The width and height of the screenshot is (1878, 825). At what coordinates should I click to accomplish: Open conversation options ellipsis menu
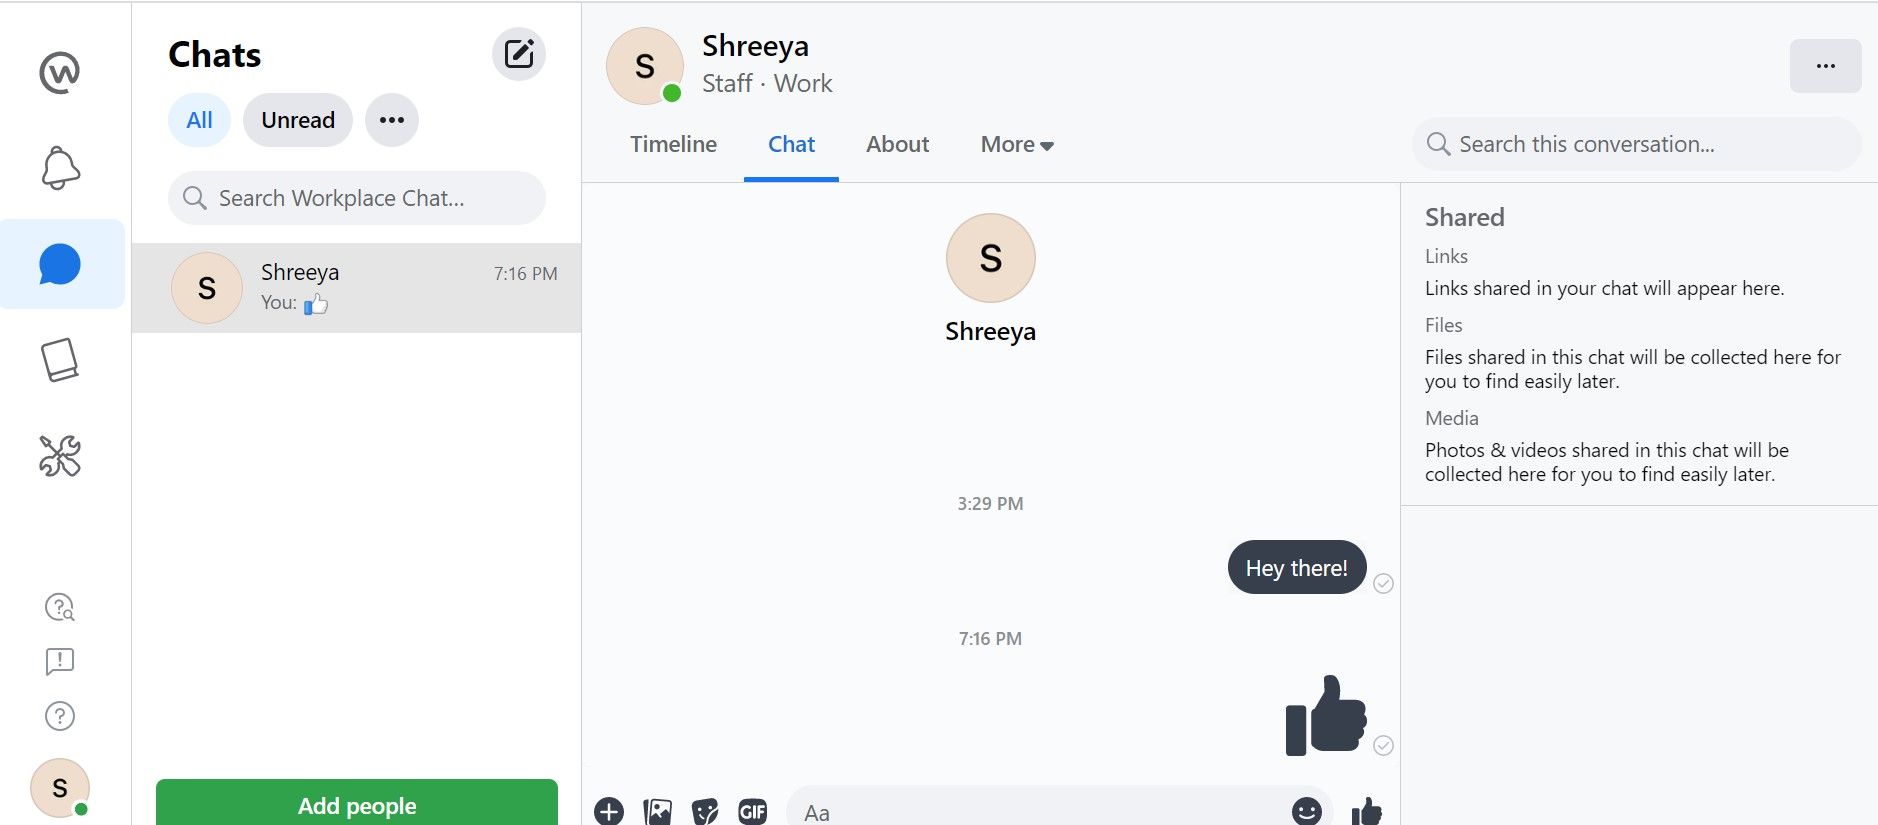pos(1825,66)
